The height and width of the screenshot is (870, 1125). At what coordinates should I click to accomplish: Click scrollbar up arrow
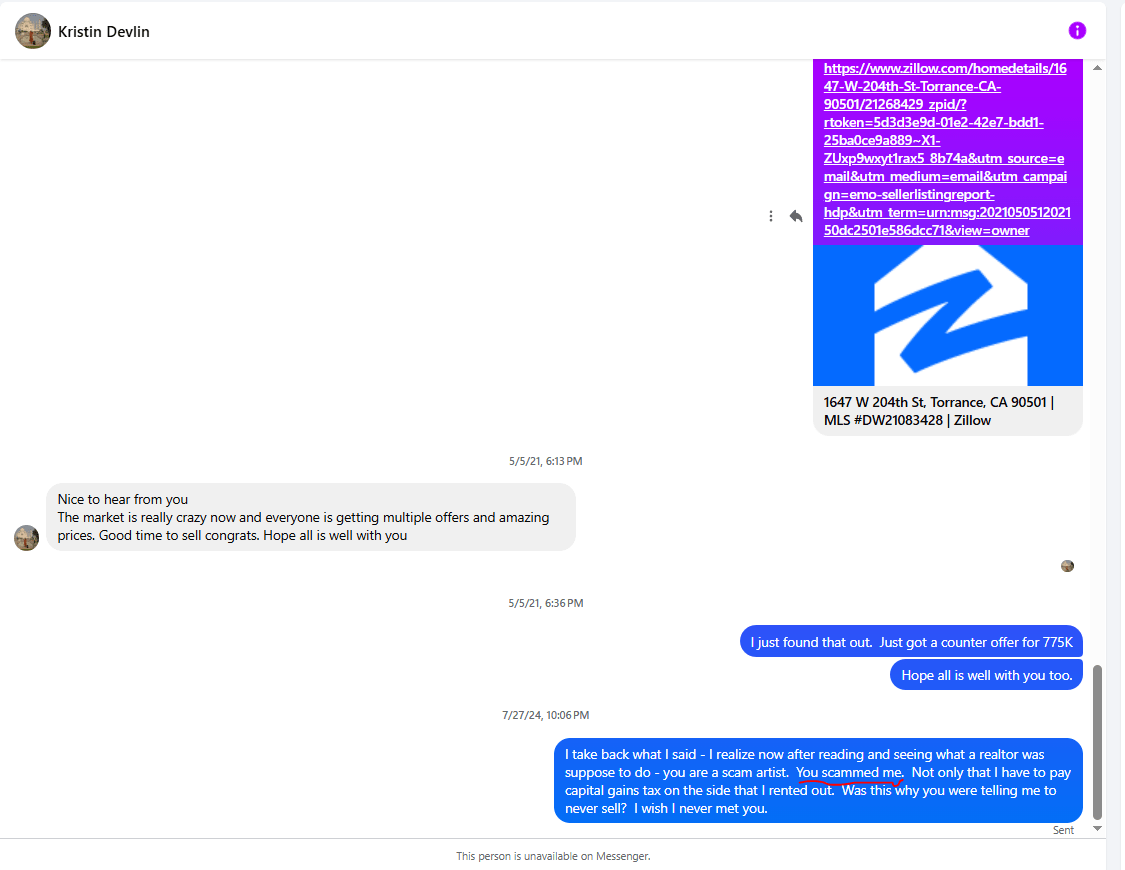1097,68
